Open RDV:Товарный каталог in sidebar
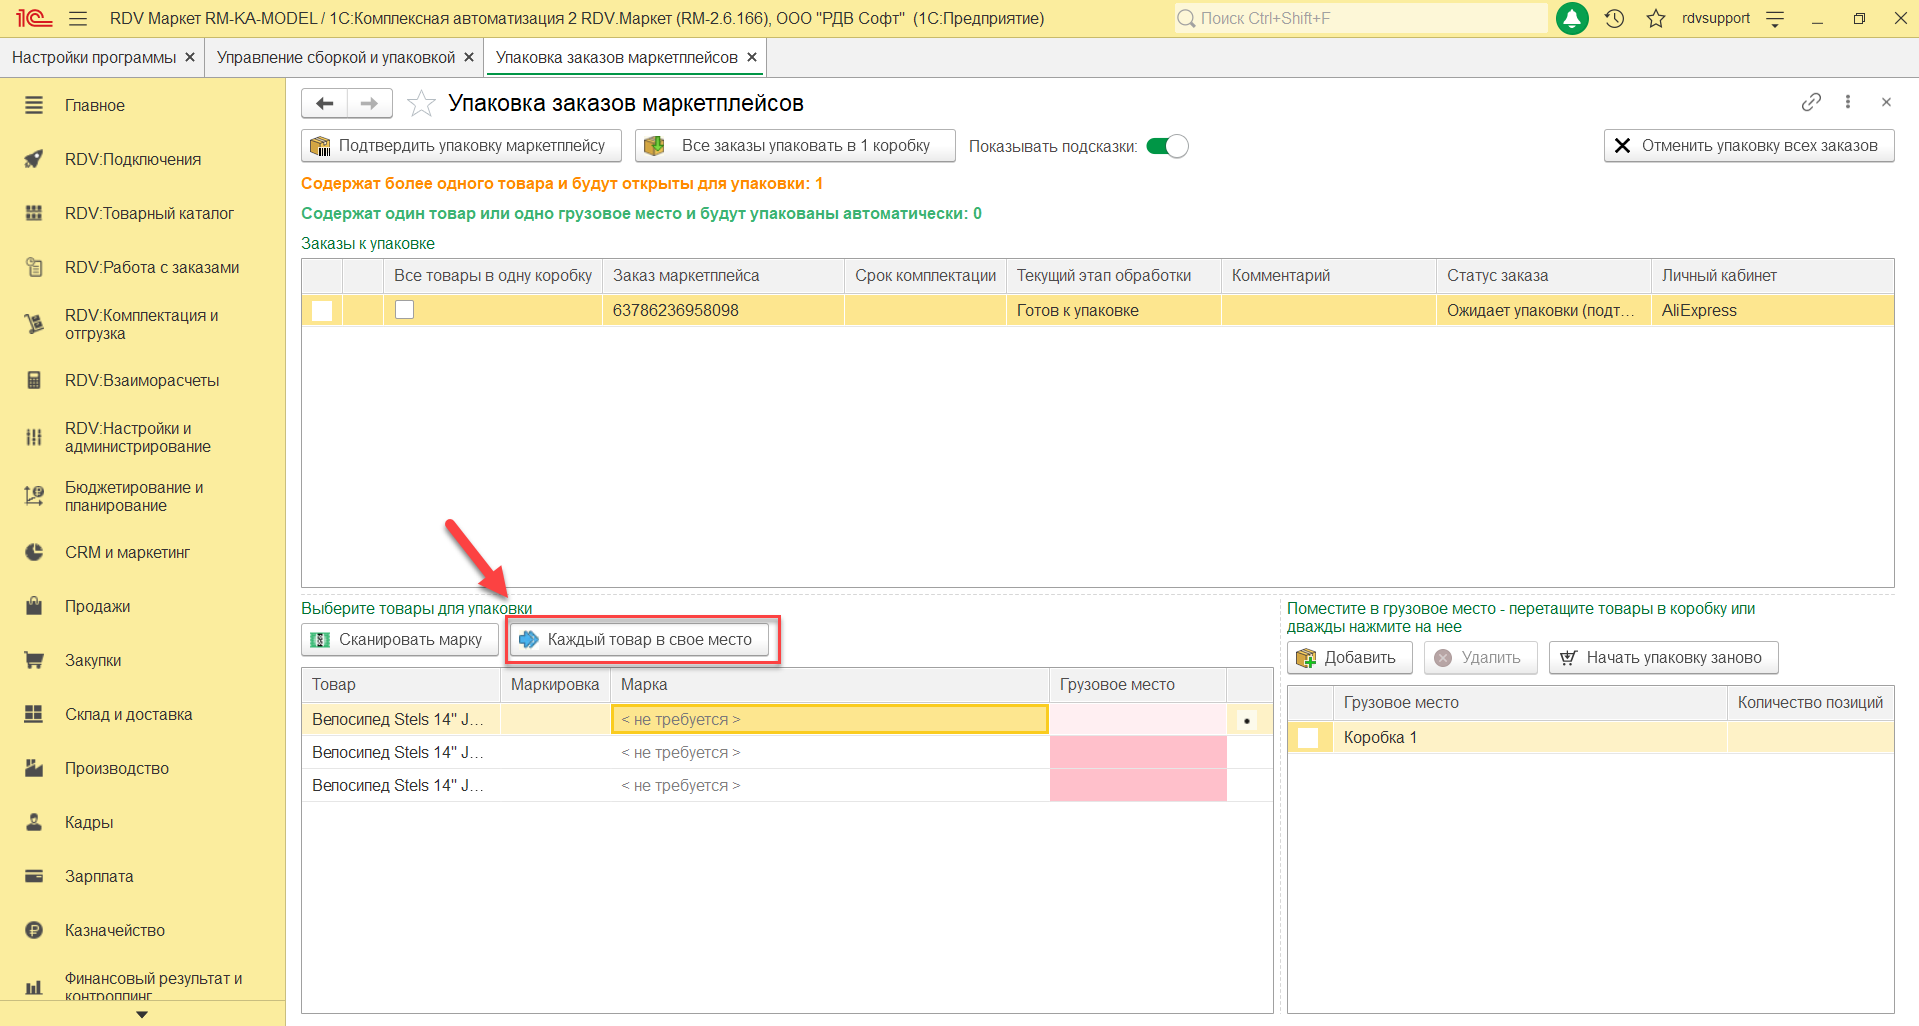This screenshot has height=1026, width=1919. (149, 213)
